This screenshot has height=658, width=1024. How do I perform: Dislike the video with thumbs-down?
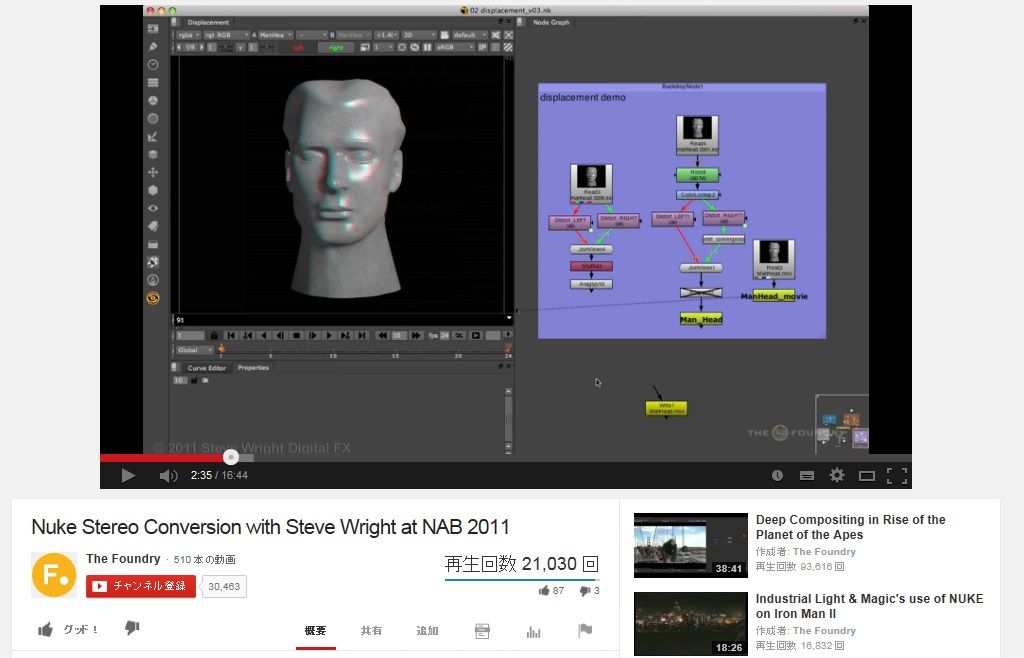point(132,628)
